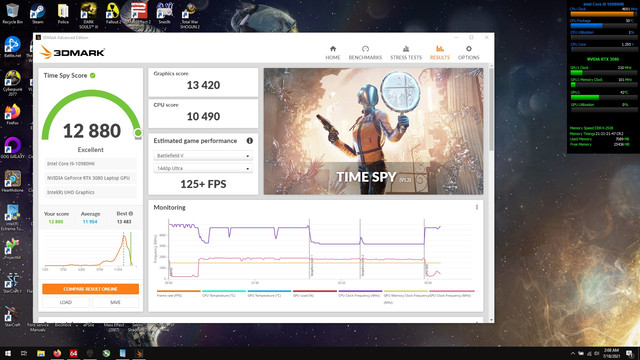Viewport: 640px width, 360px height.
Task: Select the GOG Galaxy desktop shortcut
Action: 13,148
